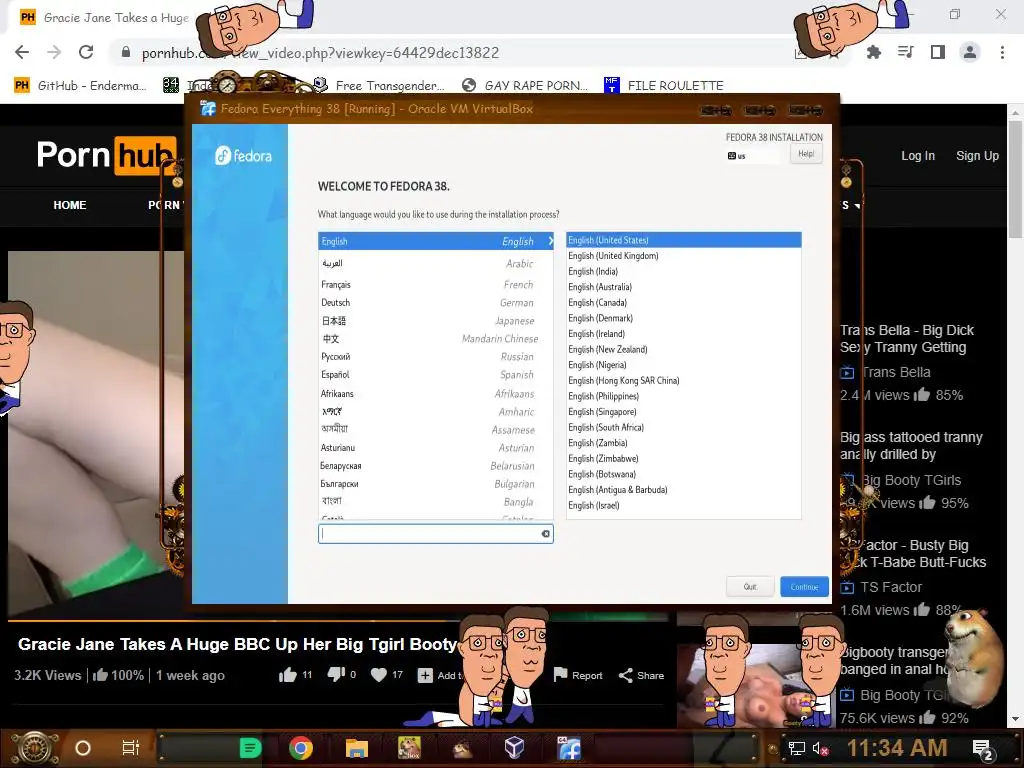Viewport: 1024px width, 768px height.
Task: Choose English (Canada) locale
Action: [x=683, y=302]
